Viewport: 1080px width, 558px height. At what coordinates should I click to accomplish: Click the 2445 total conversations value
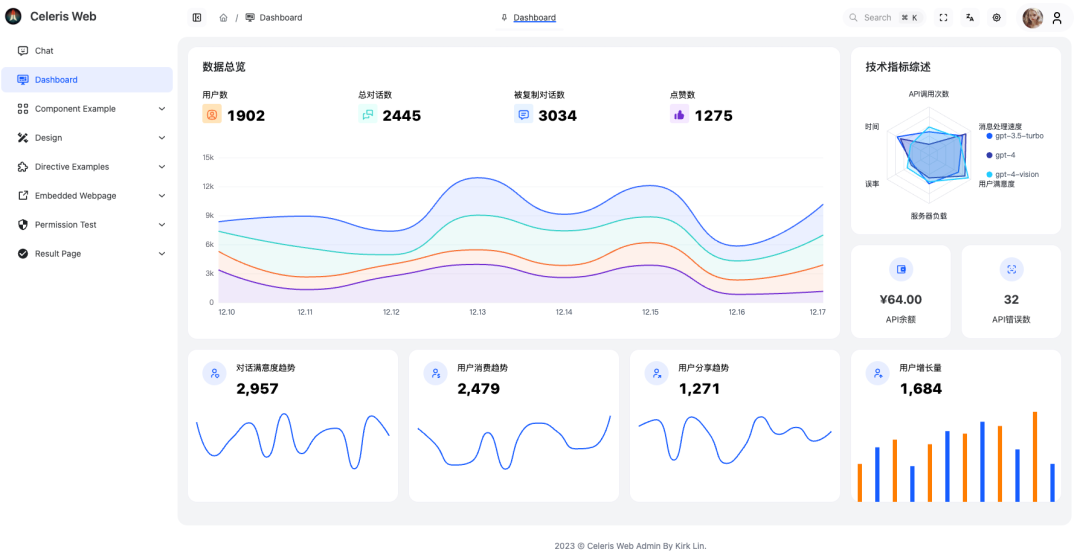402,116
